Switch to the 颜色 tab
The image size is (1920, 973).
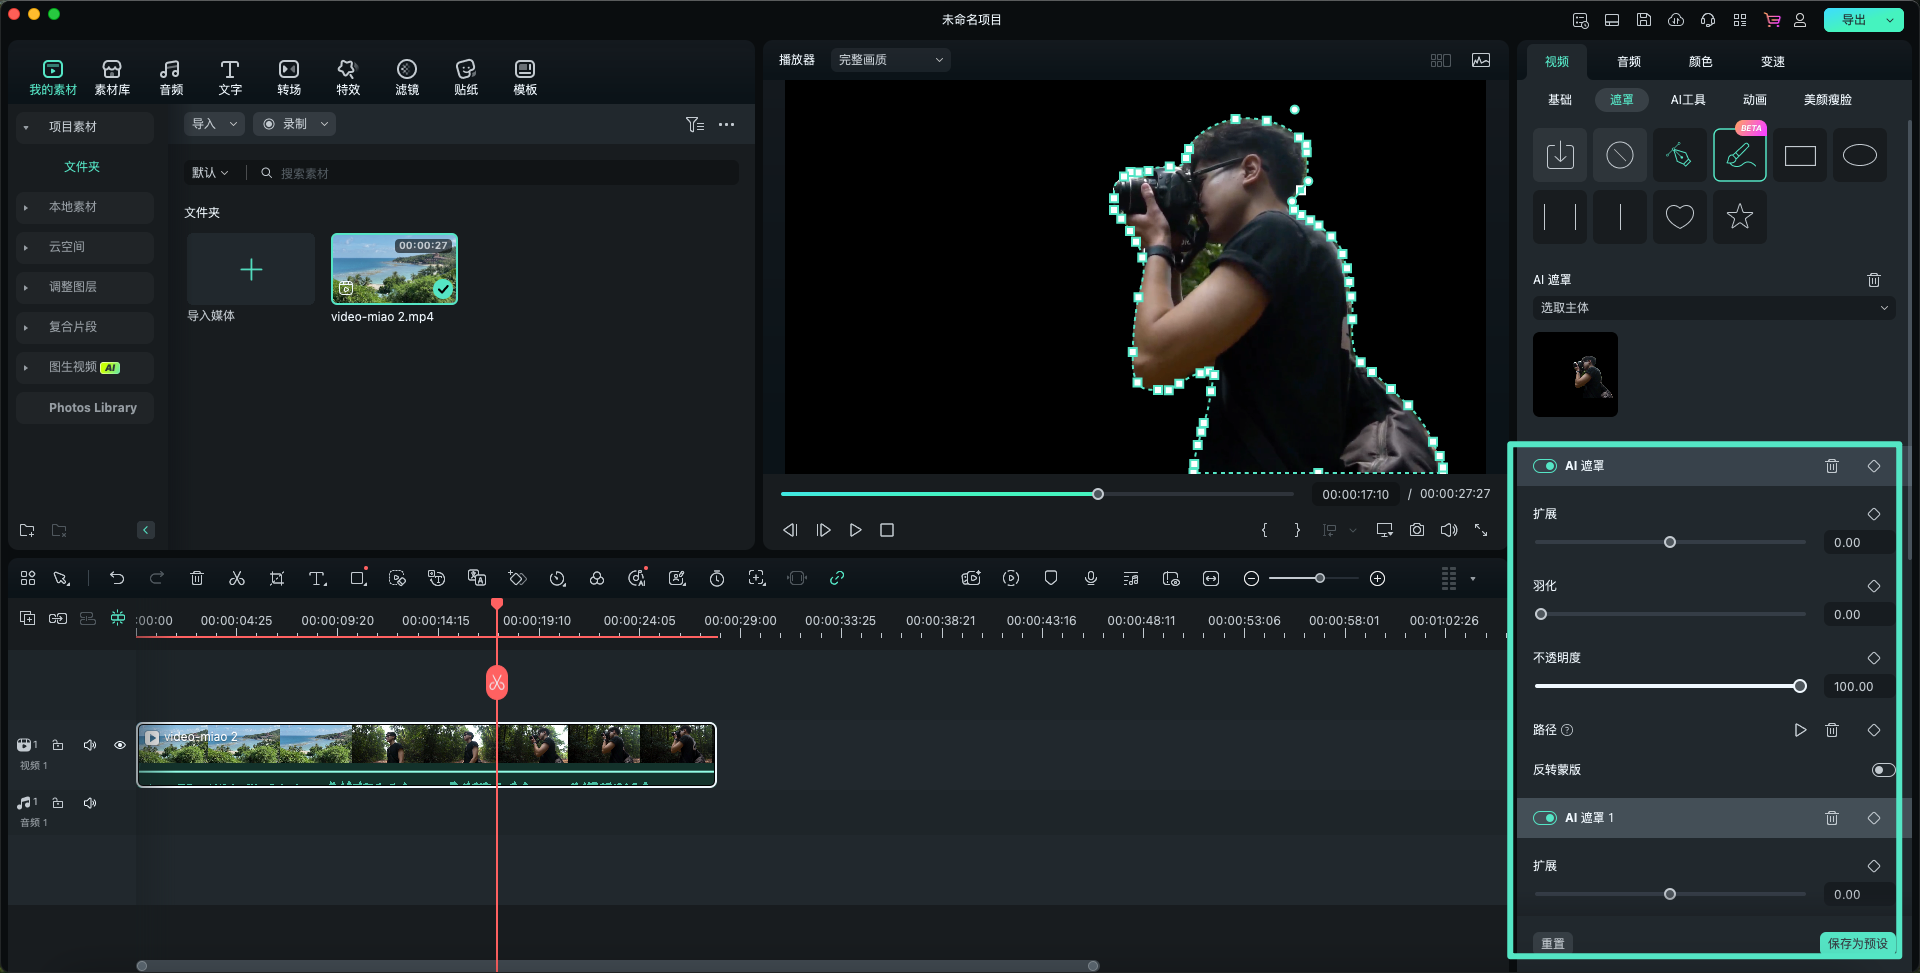tap(1700, 62)
